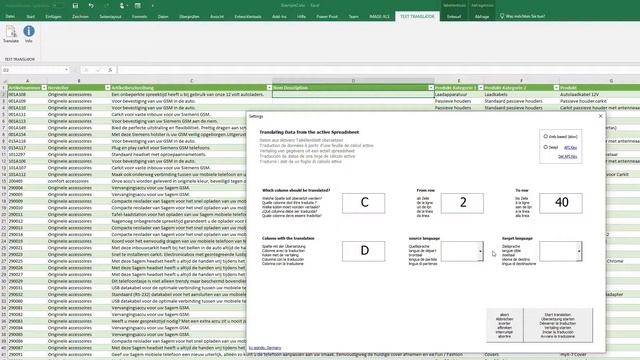Screen dimensions: 640x360
Task: Click the cell 'comfort accessoires' in column B
Action: coord(68,181)
